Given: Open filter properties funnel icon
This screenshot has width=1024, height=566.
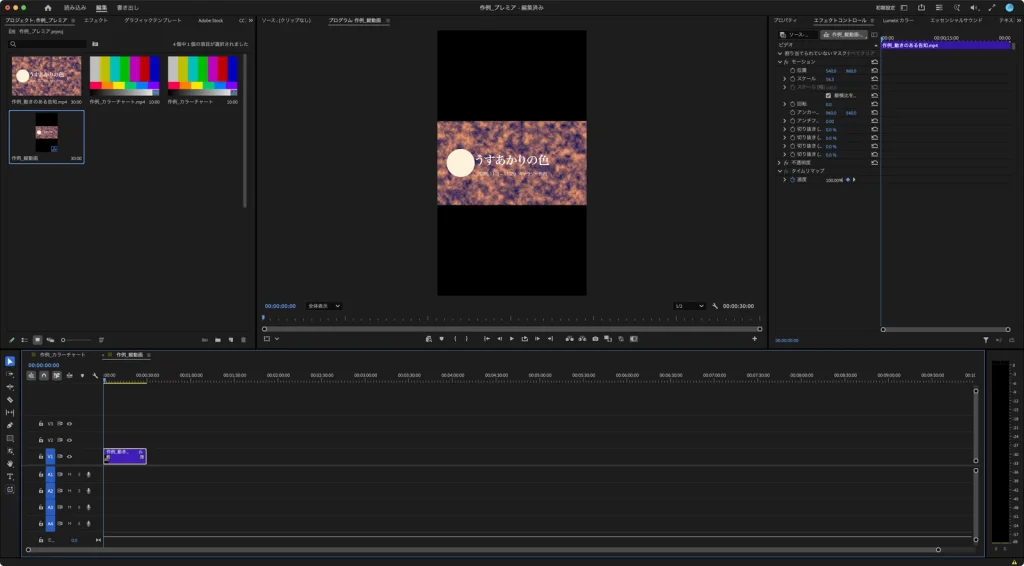Looking at the screenshot, I should click(x=986, y=340).
